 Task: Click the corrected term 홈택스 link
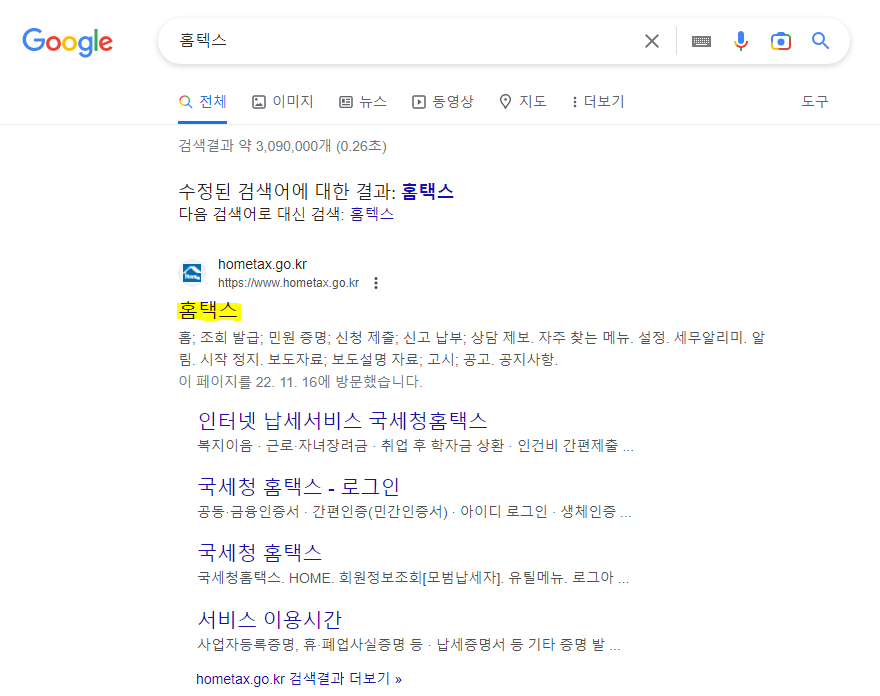[x=428, y=191]
